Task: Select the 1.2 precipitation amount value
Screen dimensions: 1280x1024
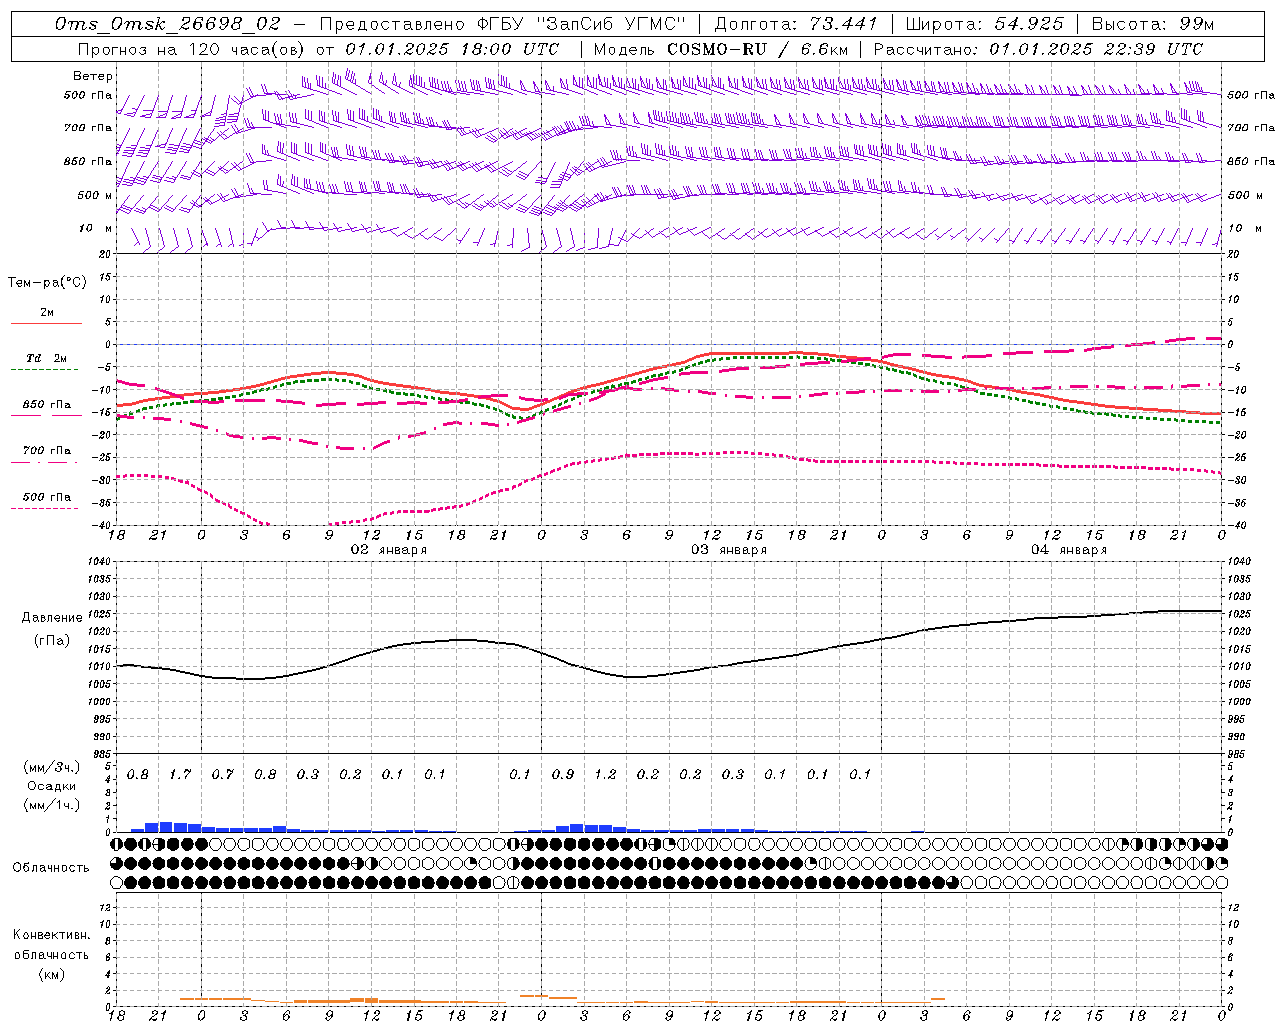Action: tap(605, 774)
